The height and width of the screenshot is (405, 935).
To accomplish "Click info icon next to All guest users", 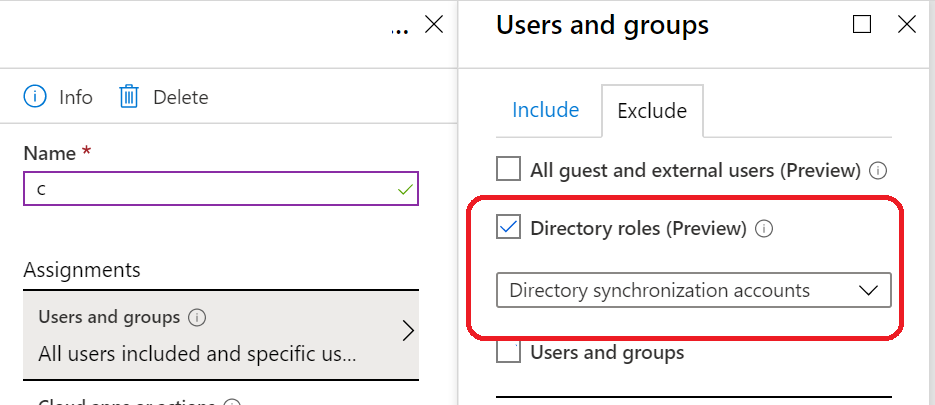I will click(878, 170).
